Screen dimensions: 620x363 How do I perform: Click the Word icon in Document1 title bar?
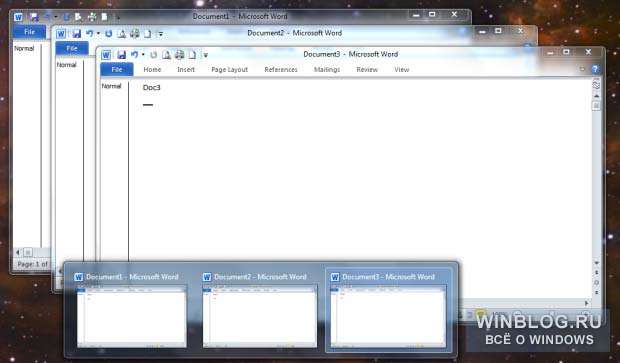tap(18, 17)
